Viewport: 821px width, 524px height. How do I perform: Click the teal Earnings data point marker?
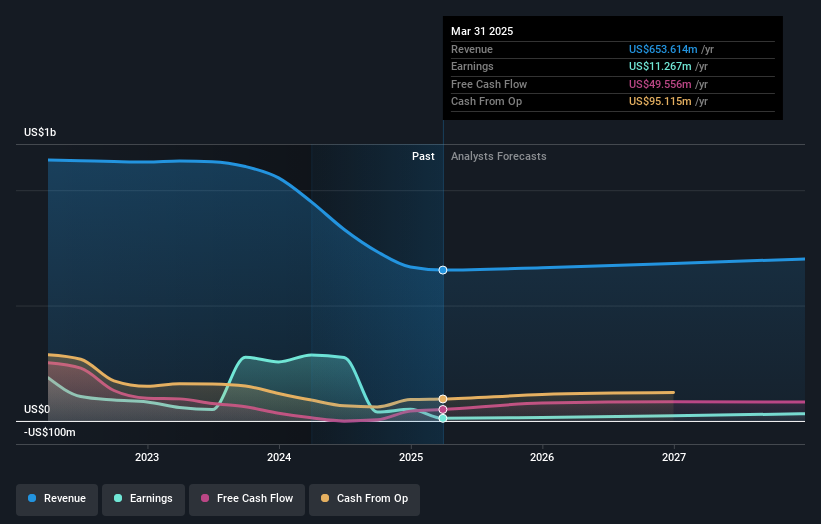click(443, 418)
